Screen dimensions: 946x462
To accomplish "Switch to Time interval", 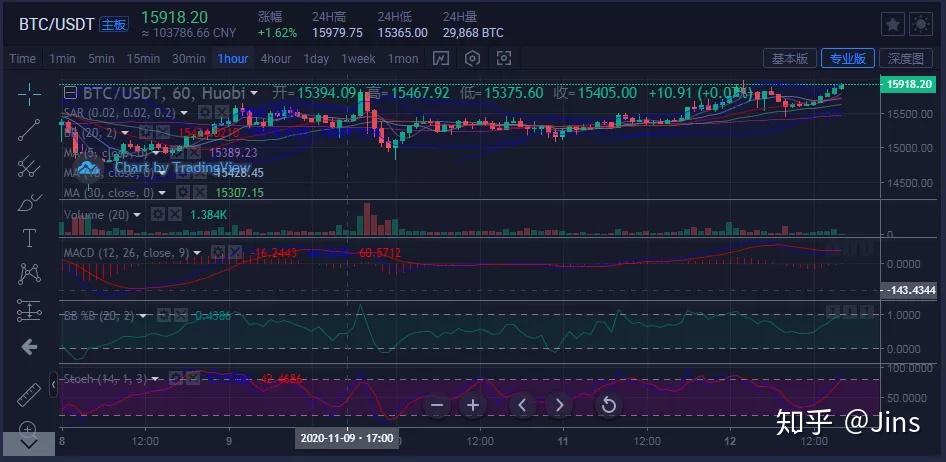I will tap(22, 59).
